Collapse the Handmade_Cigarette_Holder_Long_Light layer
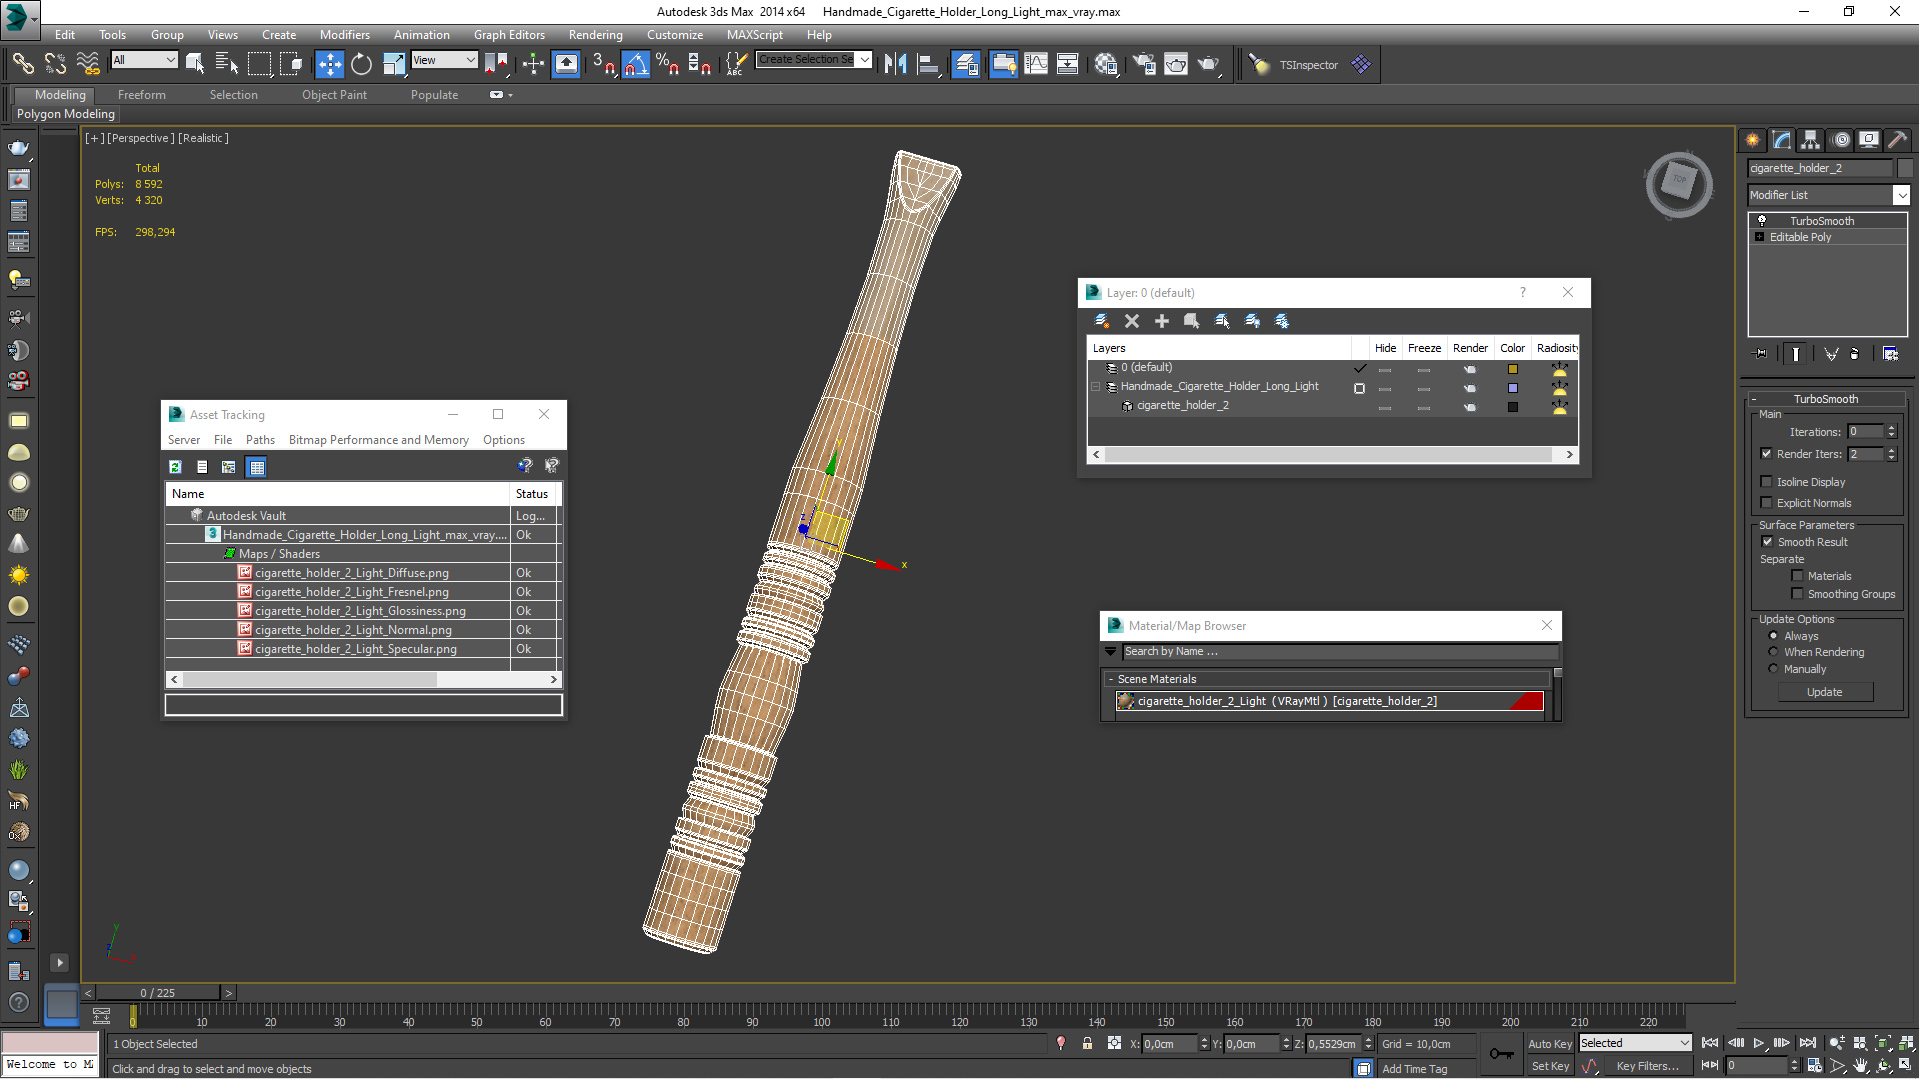The width and height of the screenshot is (1920, 1080). pos(1096,387)
